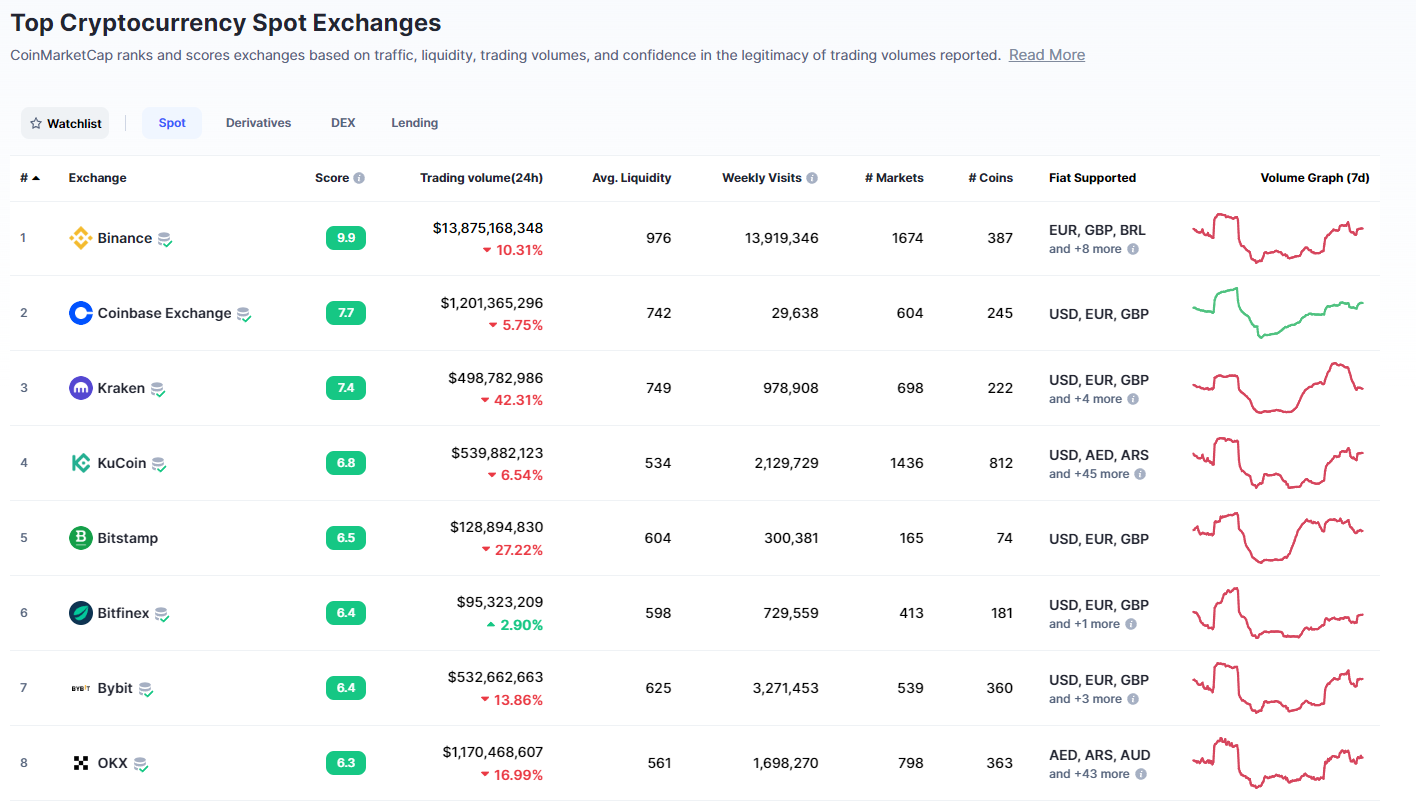The height and width of the screenshot is (801, 1416).
Task: Click the KuCoin logo icon
Action: pos(81,463)
